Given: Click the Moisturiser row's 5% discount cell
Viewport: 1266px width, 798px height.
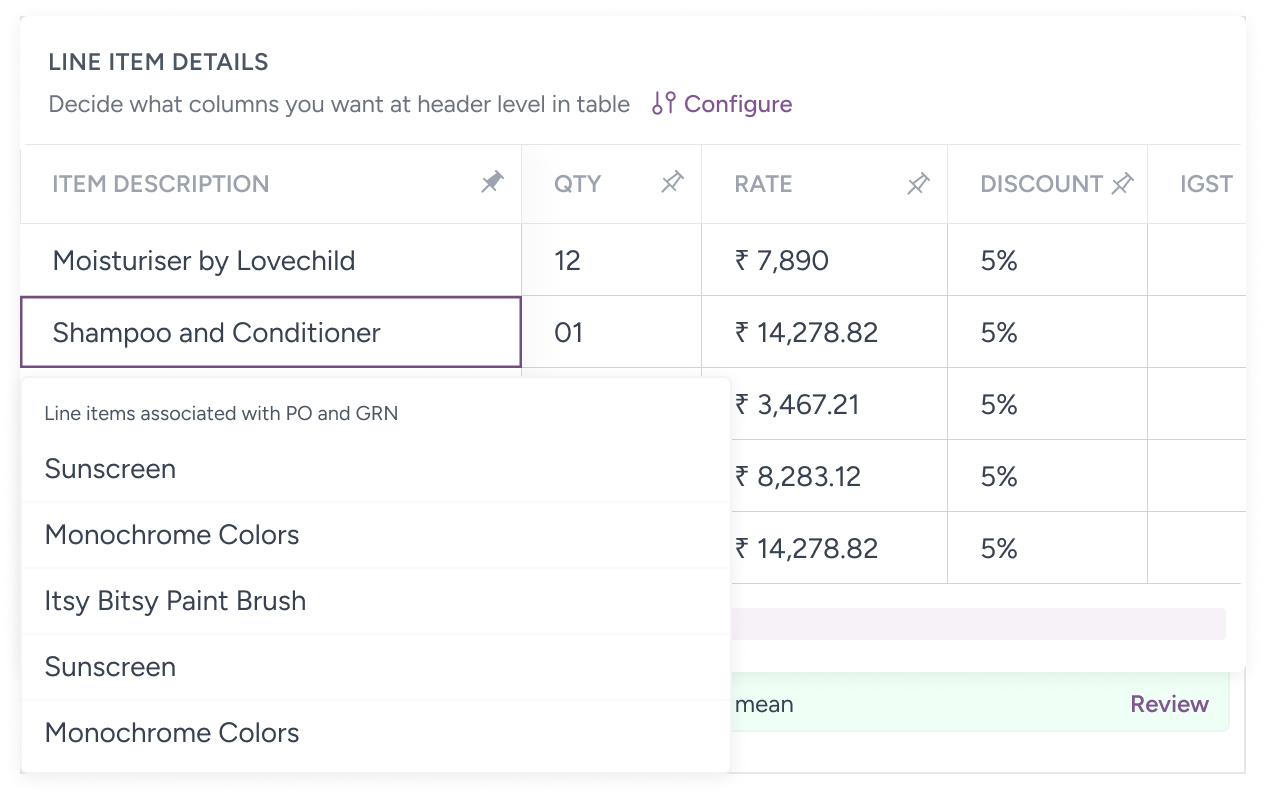Looking at the screenshot, I should point(999,261).
